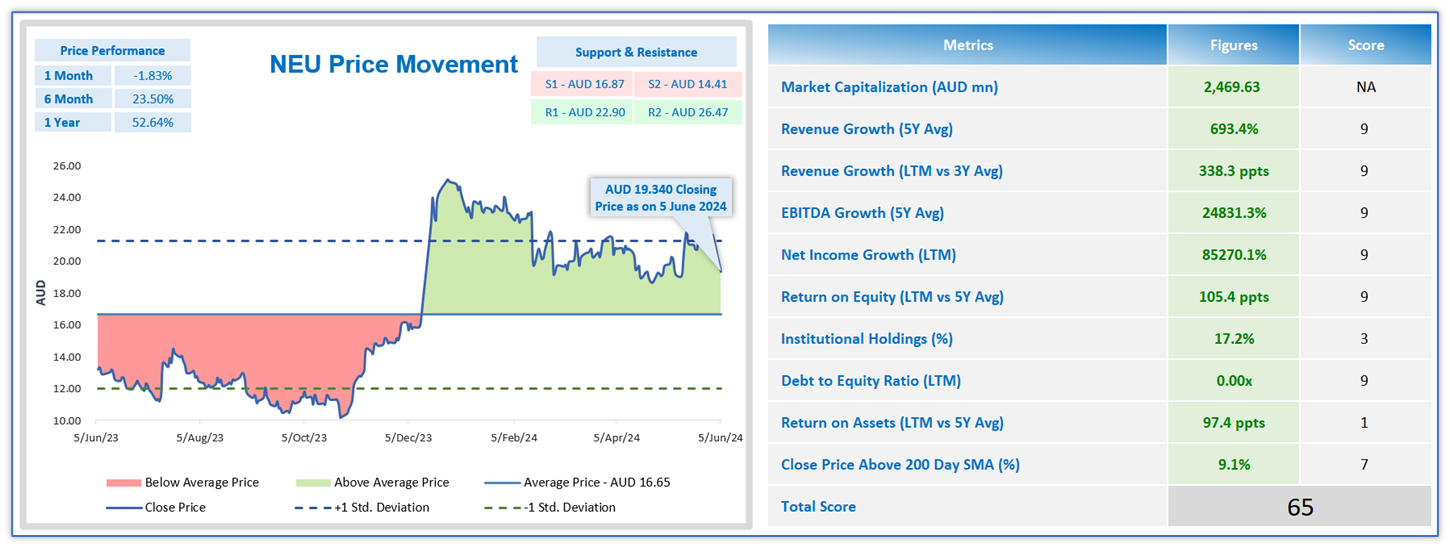Screen dimensions: 1450x548
Task: Click the green Above Average Price legend swatch
Action: pyautogui.click(x=311, y=482)
